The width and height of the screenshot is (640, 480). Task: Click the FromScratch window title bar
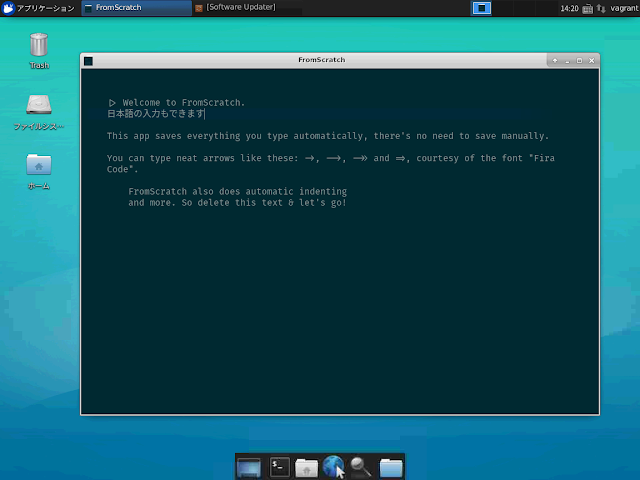point(322,60)
